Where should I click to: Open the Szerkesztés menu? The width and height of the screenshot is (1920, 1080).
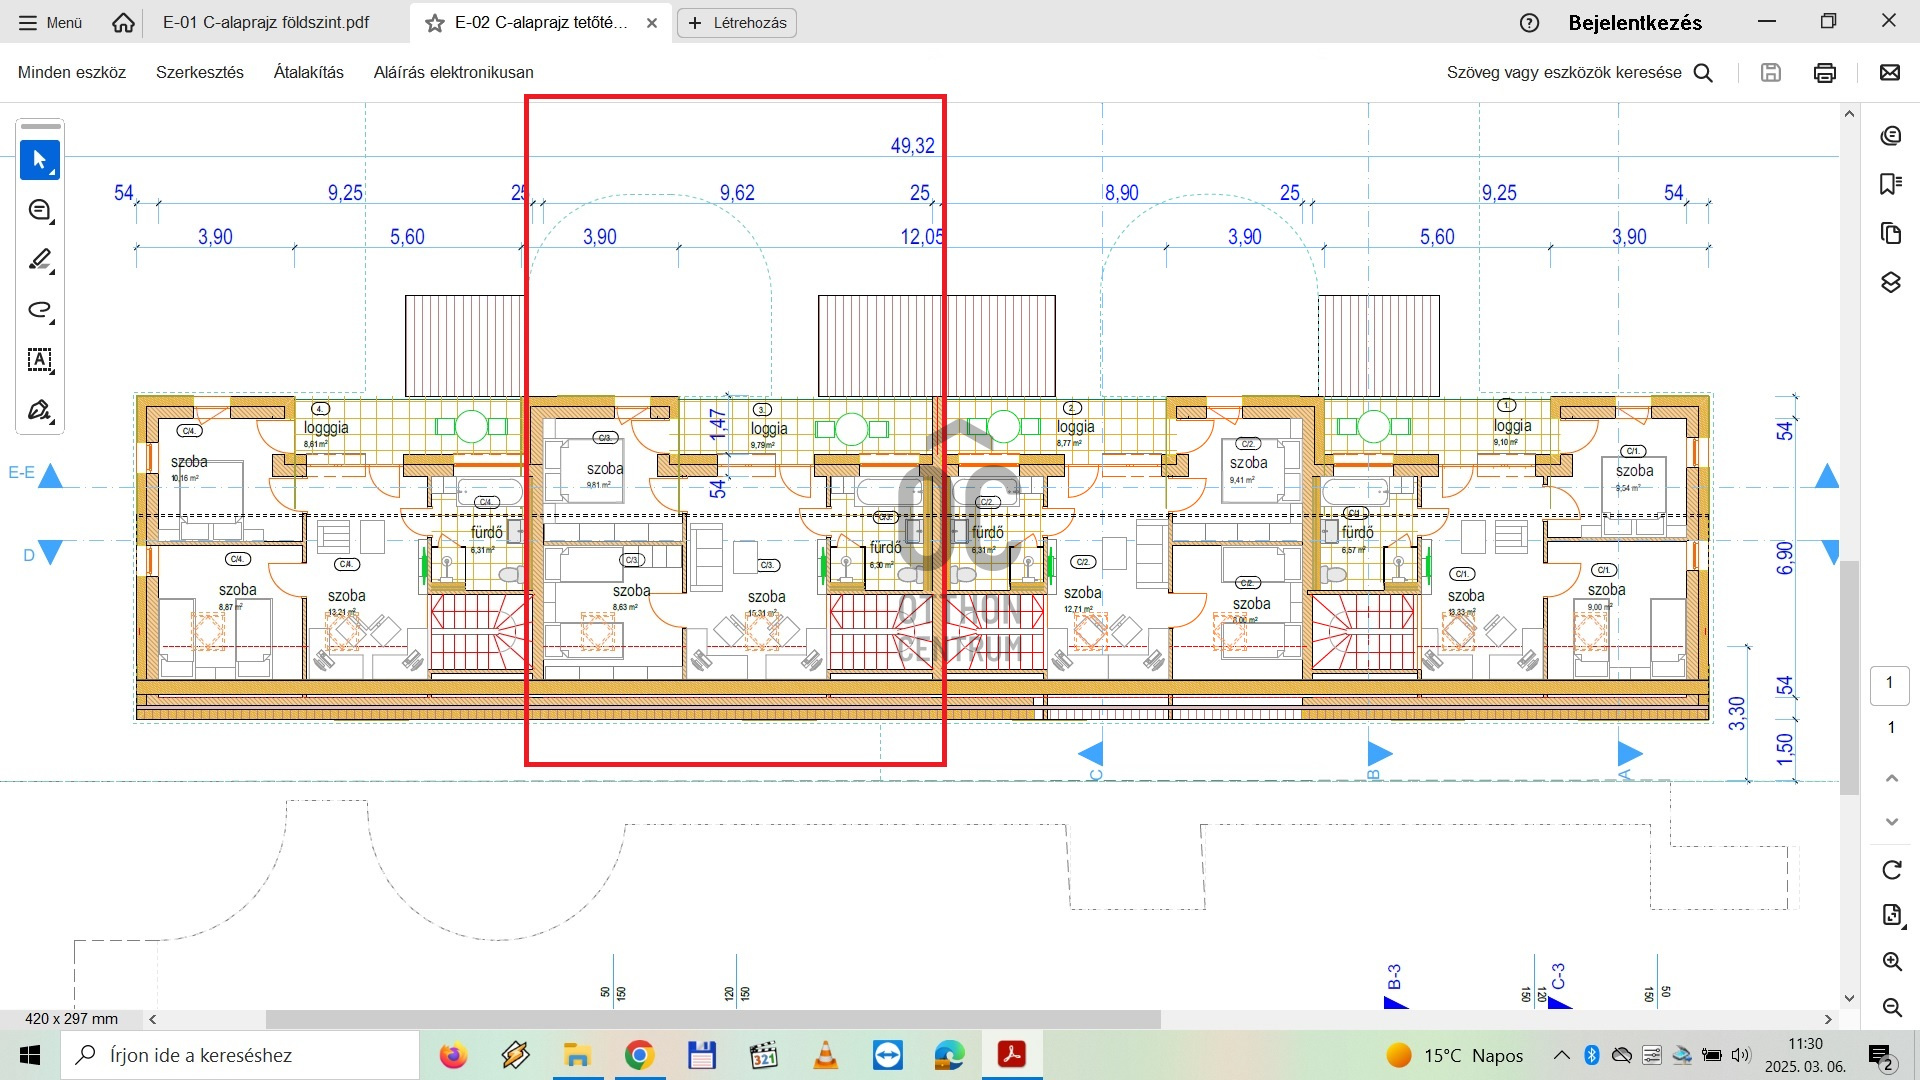(x=200, y=72)
